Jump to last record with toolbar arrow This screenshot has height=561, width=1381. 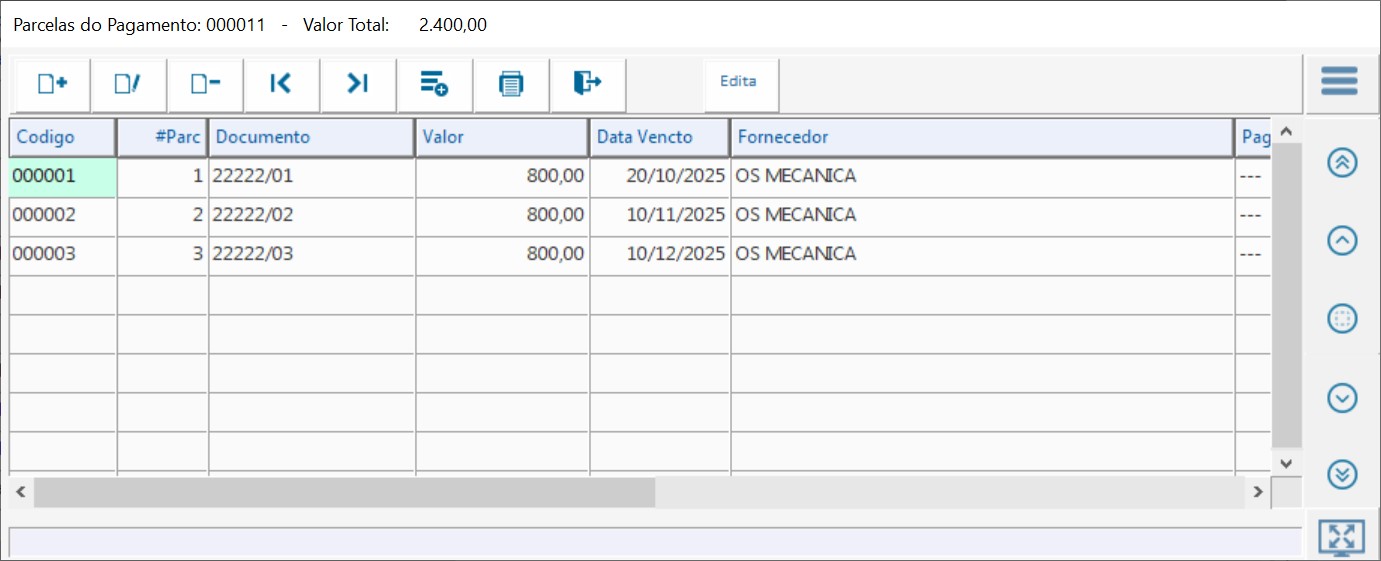(358, 84)
